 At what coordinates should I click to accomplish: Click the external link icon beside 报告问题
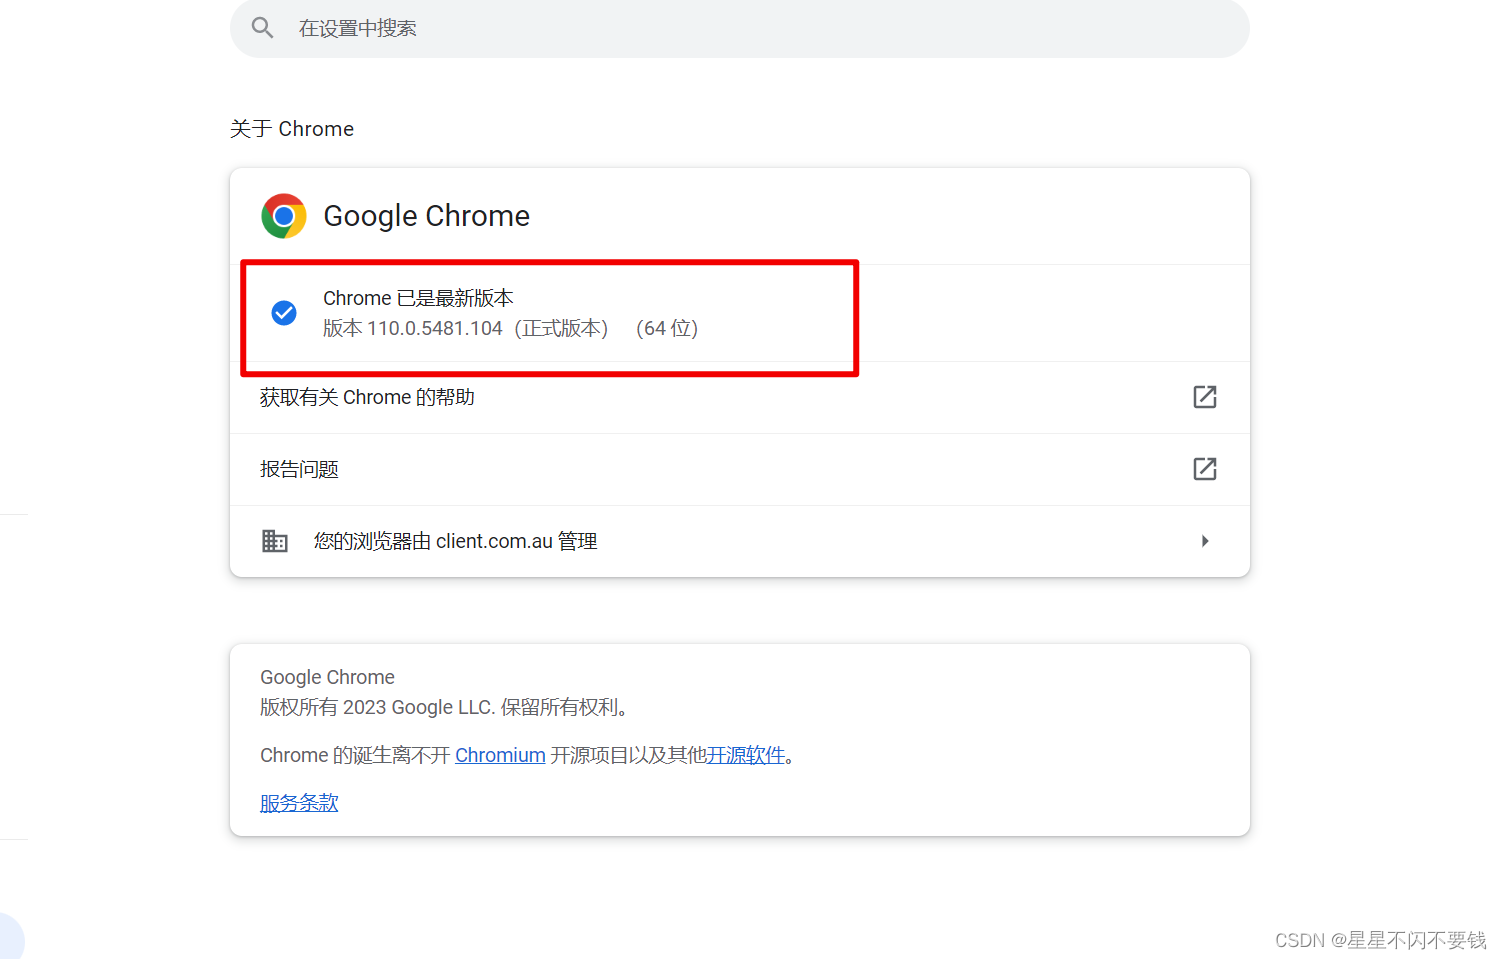[1204, 469]
